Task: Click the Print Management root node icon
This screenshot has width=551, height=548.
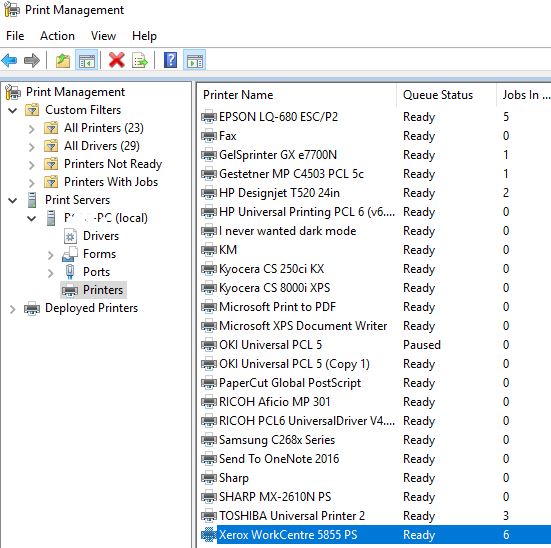Action: tap(13, 92)
